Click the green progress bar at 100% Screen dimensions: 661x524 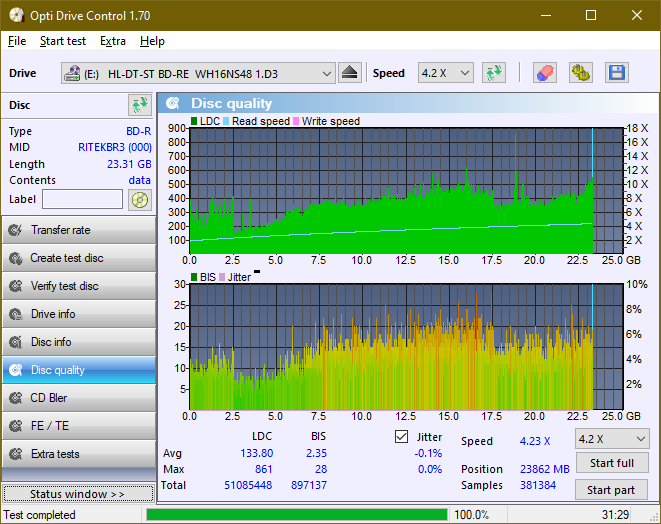pos(297,515)
